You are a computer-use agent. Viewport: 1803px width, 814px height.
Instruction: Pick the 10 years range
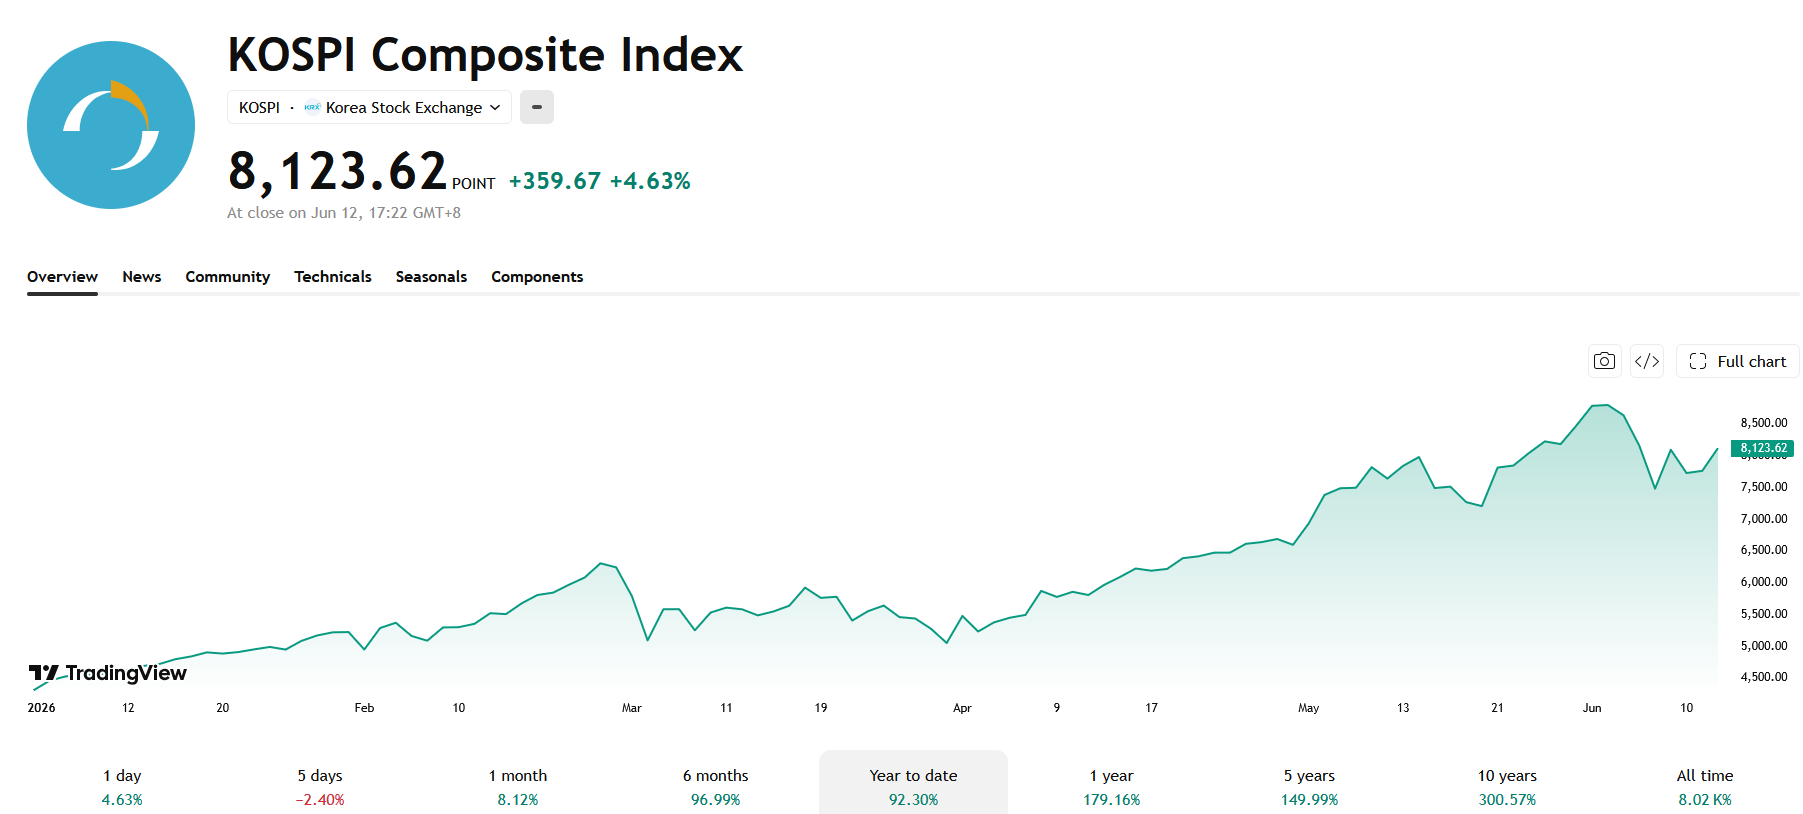1508,787
